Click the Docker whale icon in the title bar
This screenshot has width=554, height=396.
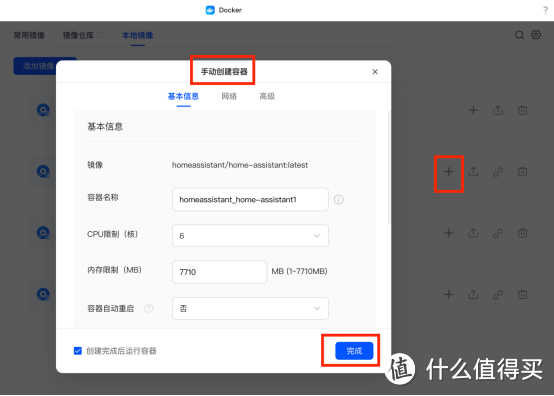210,10
